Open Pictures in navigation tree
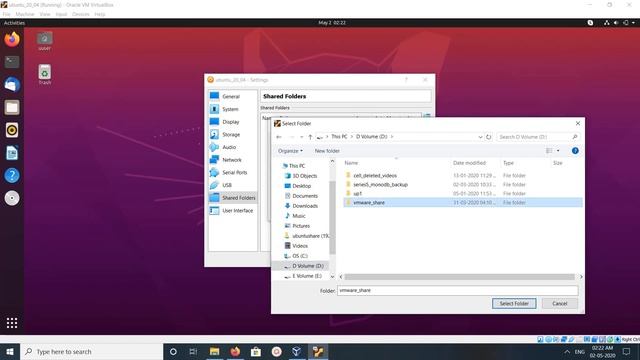This screenshot has height=360, width=640. coord(301,226)
